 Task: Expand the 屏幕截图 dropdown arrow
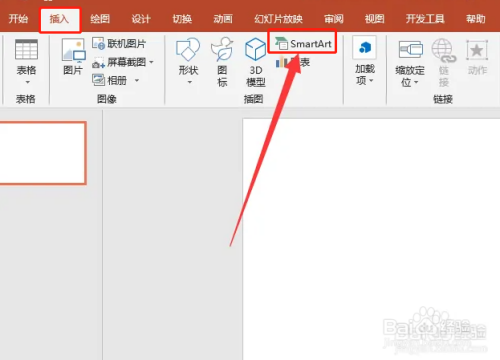pyautogui.click(x=151, y=62)
